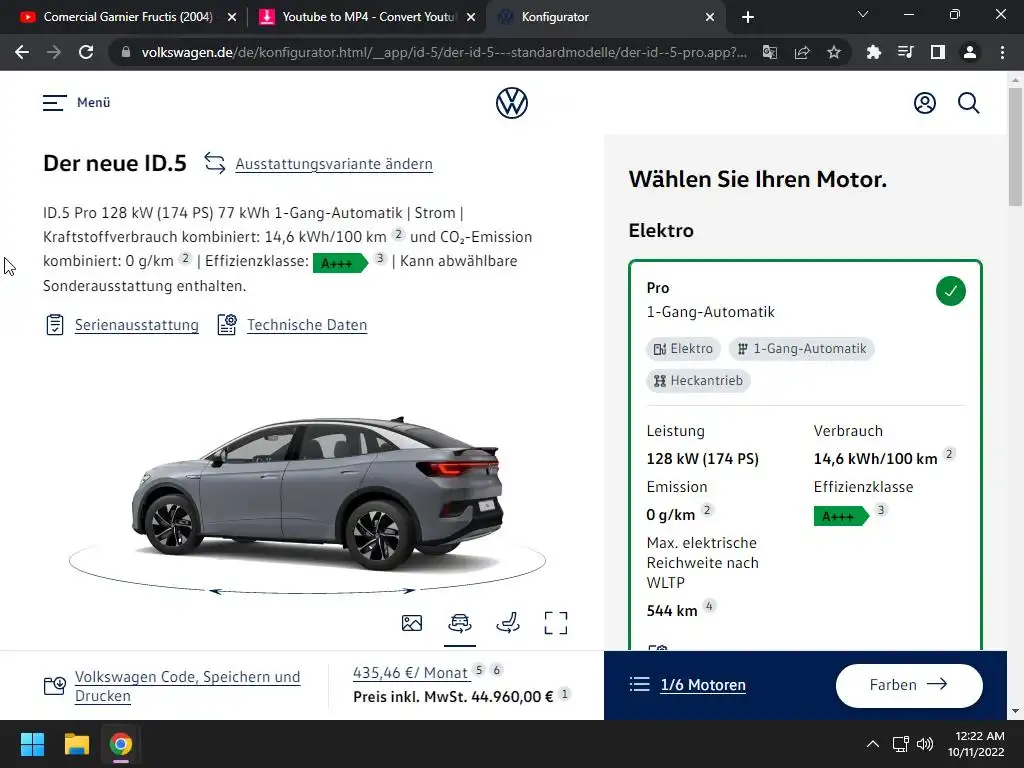
Task: Switch to image gallery view icon
Action: [x=412, y=623]
